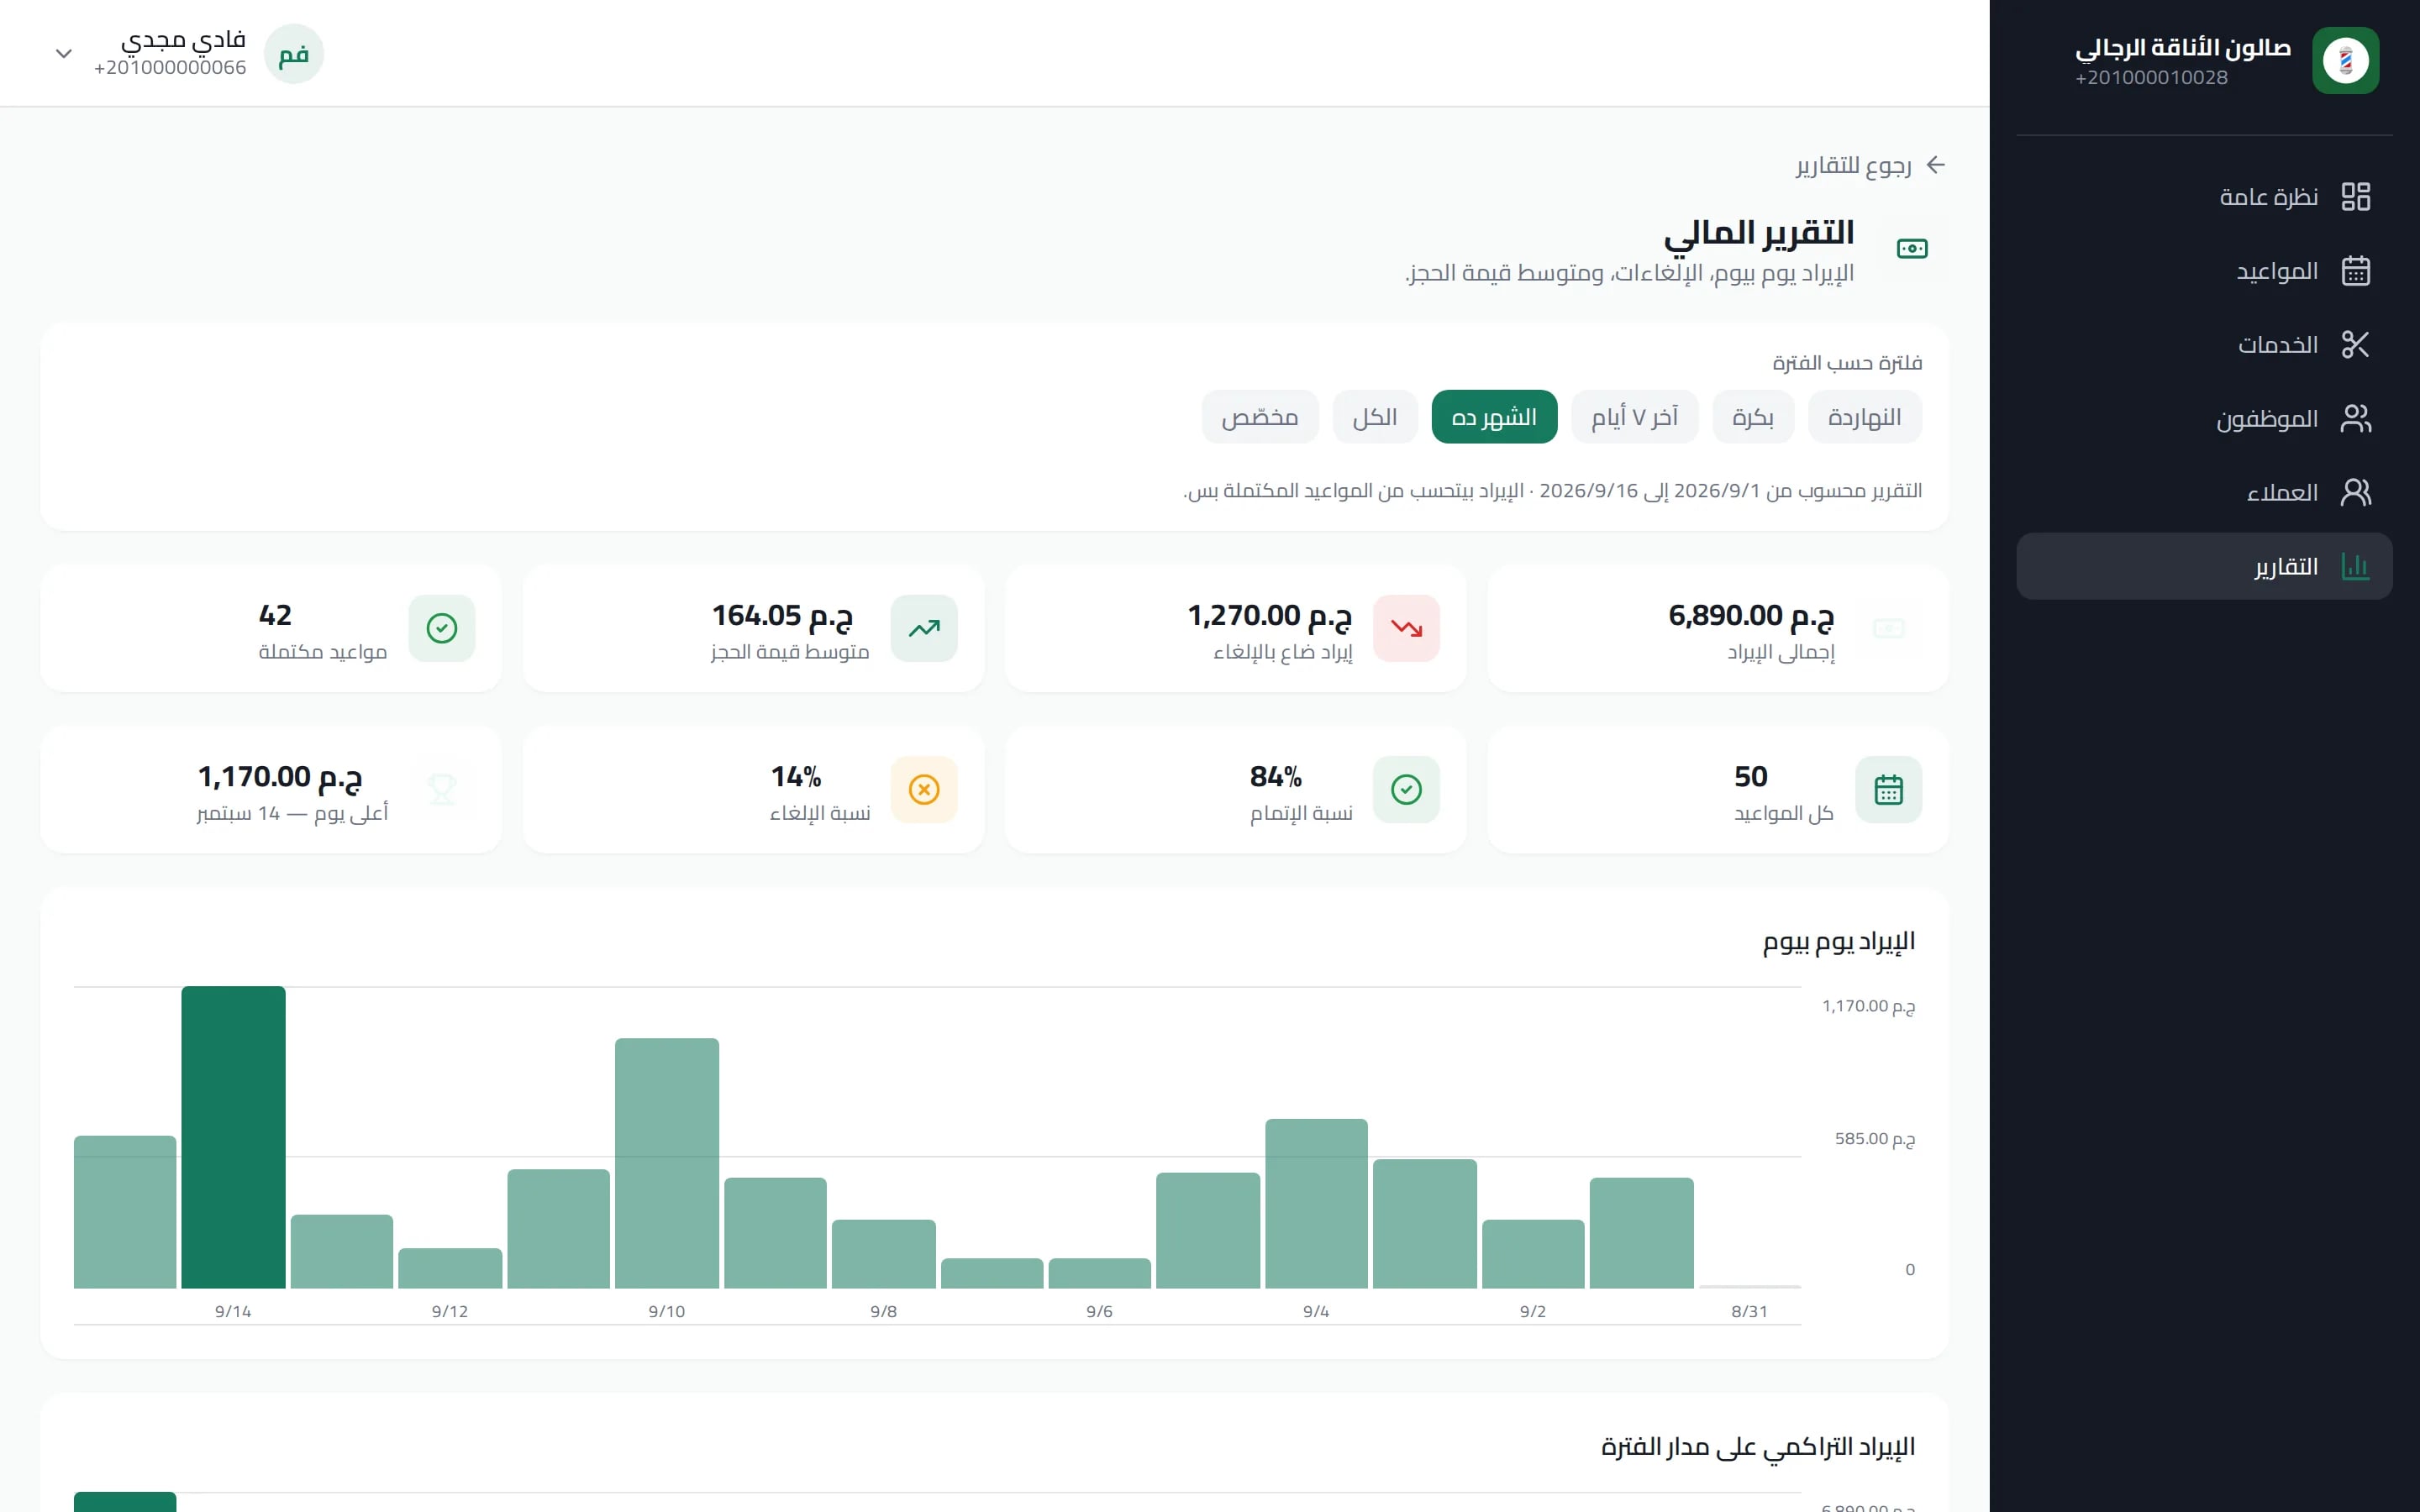Open الخدمات in the sidebar
The height and width of the screenshot is (1512, 2420).
[x=2204, y=345]
